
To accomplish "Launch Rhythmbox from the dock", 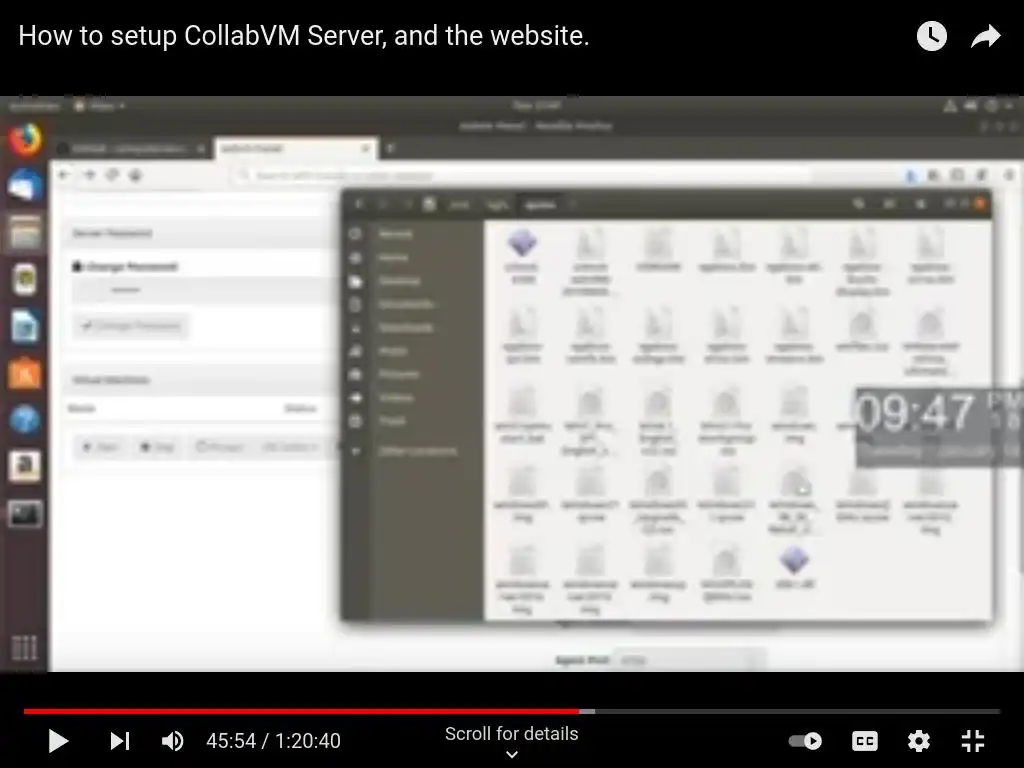I will point(25,280).
